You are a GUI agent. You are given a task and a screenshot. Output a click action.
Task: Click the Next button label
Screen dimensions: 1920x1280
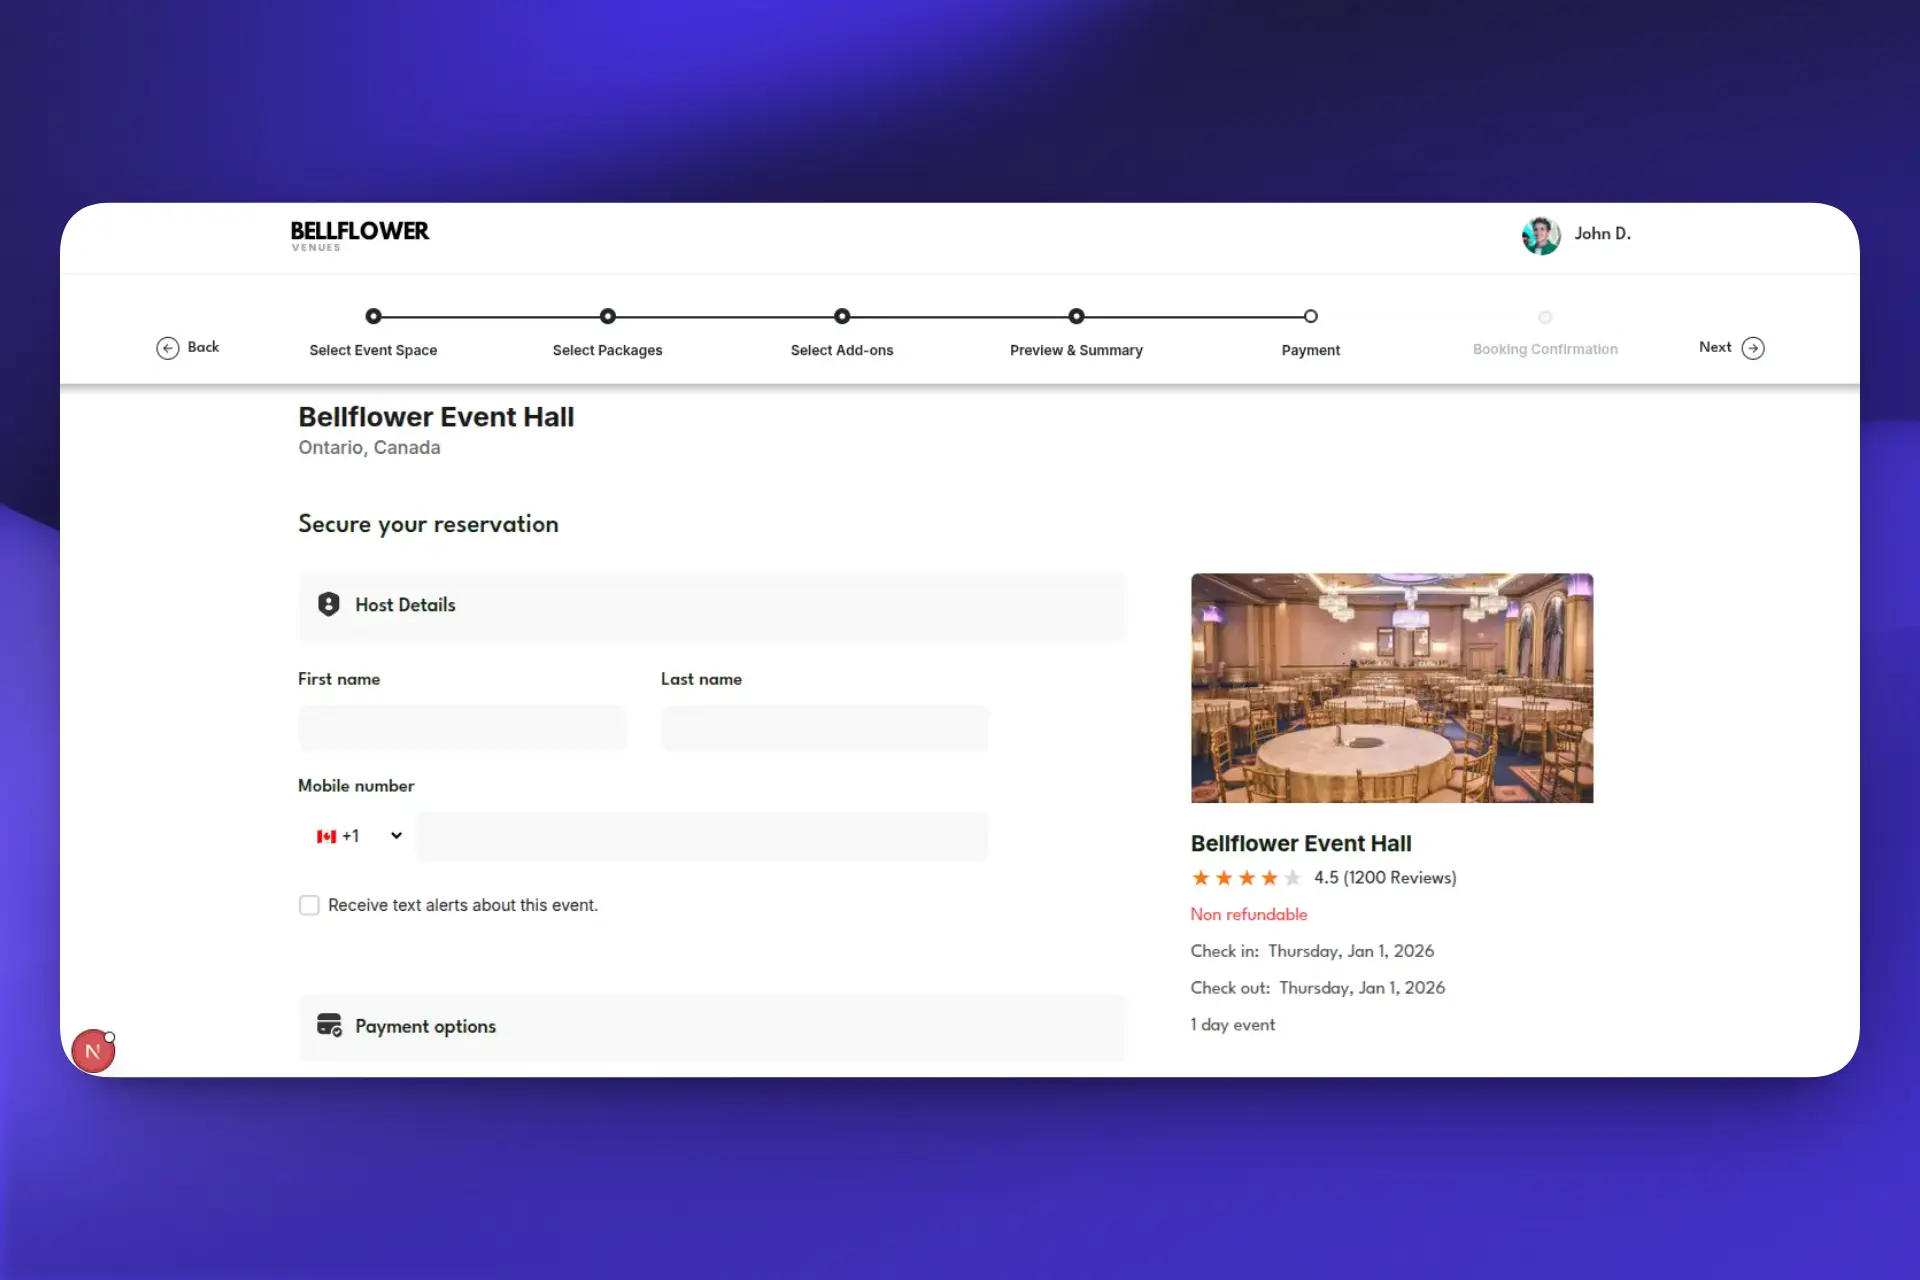(1715, 347)
